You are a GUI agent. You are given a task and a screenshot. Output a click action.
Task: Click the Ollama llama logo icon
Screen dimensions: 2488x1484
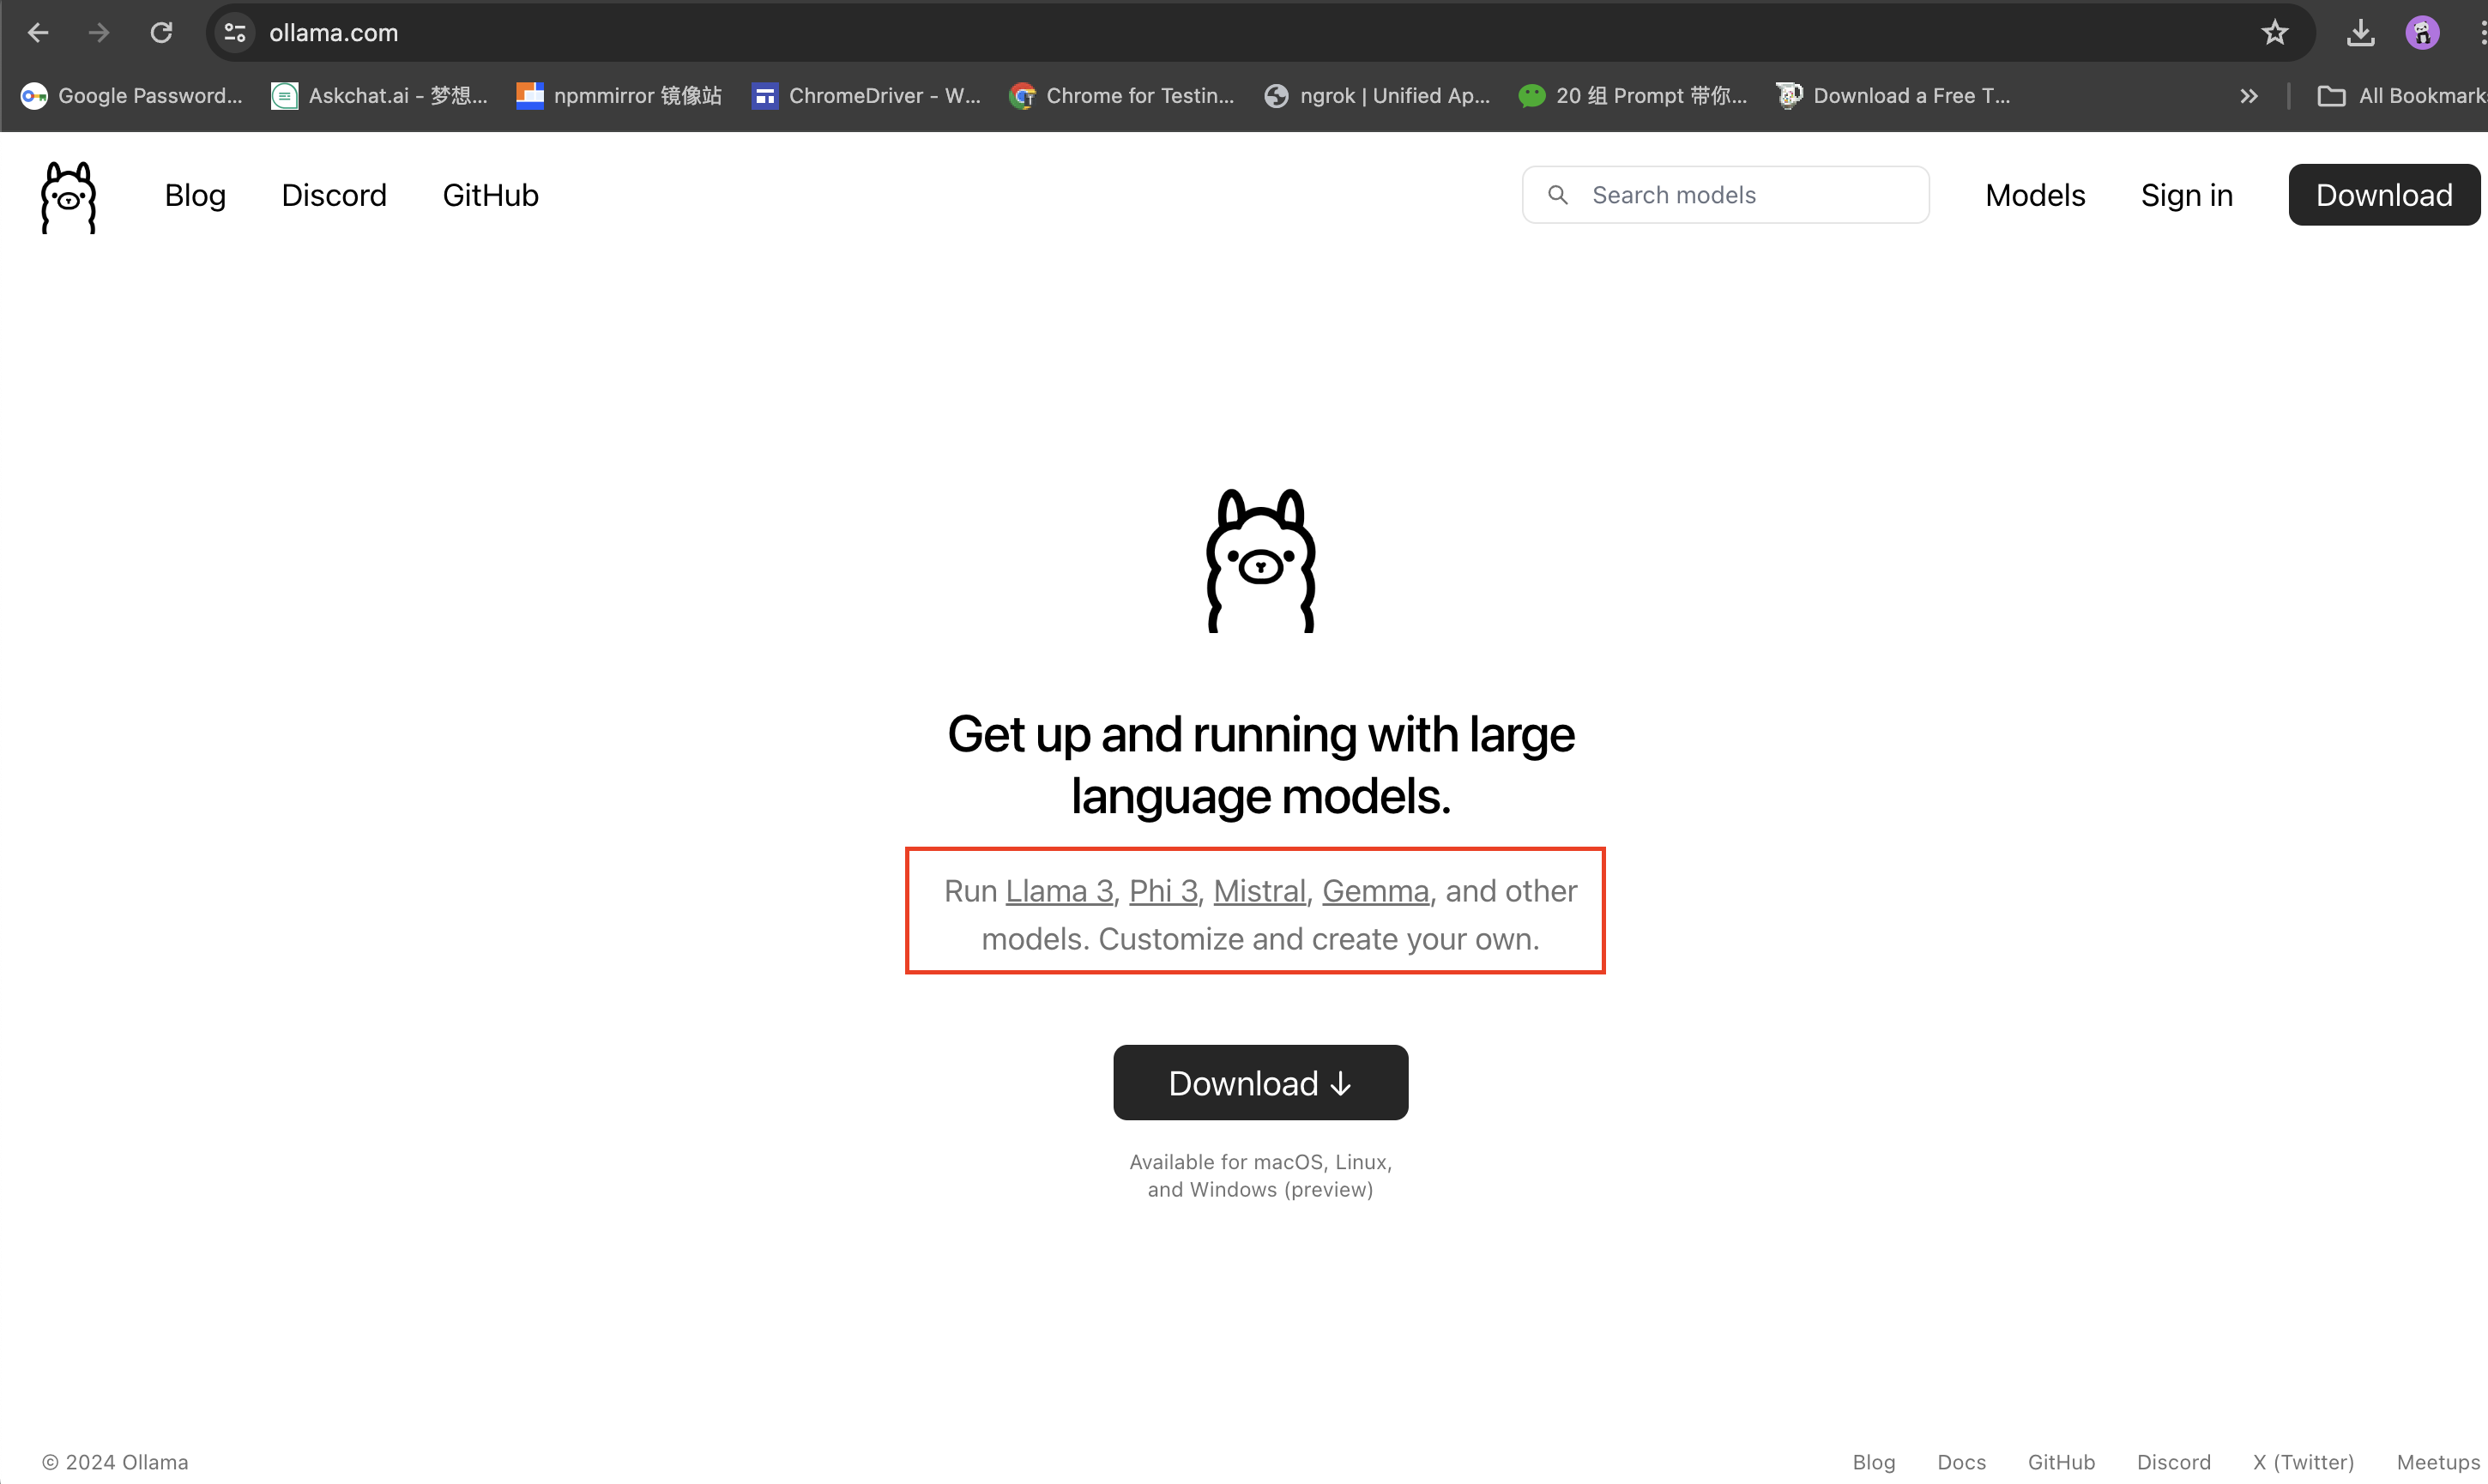[67, 195]
